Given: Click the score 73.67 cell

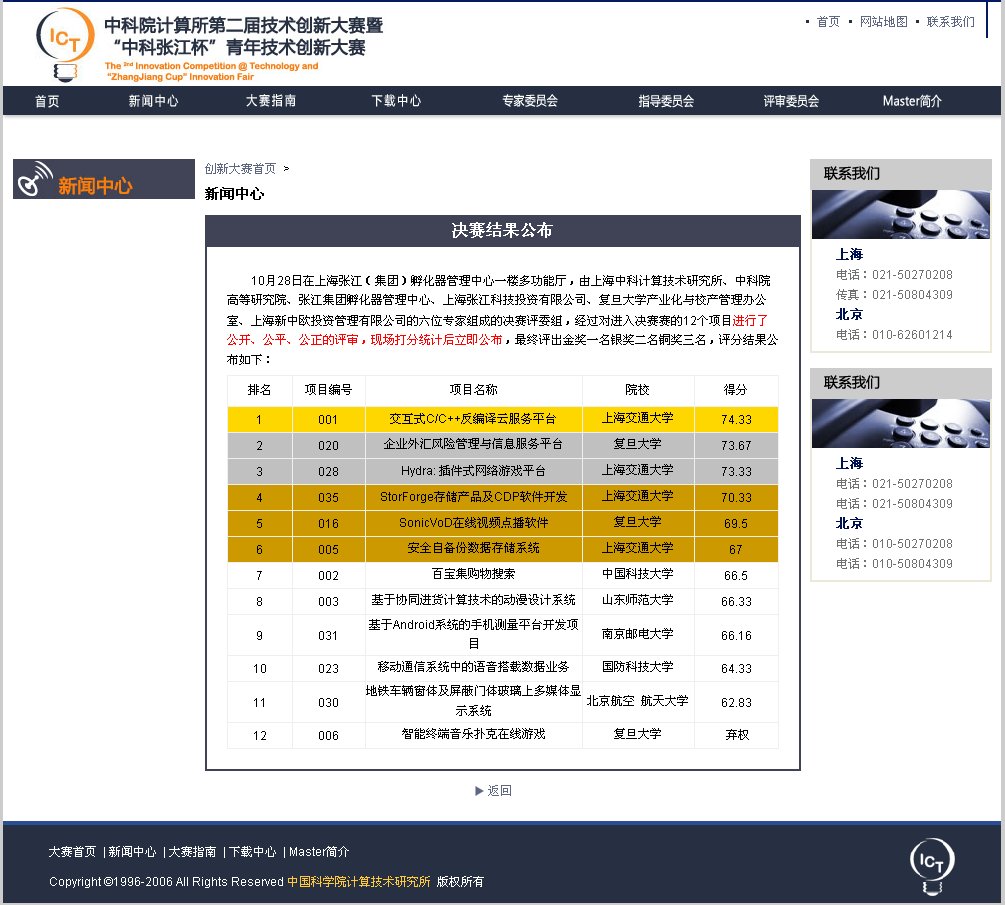Looking at the screenshot, I should pos(736,445).
